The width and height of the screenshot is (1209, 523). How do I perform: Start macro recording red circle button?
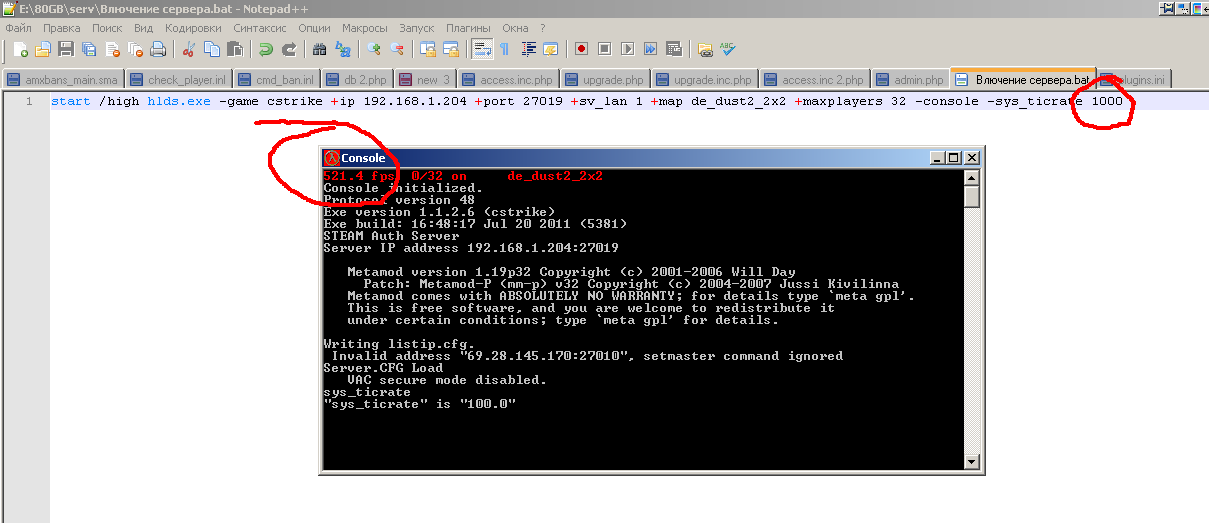pos(581,49)
